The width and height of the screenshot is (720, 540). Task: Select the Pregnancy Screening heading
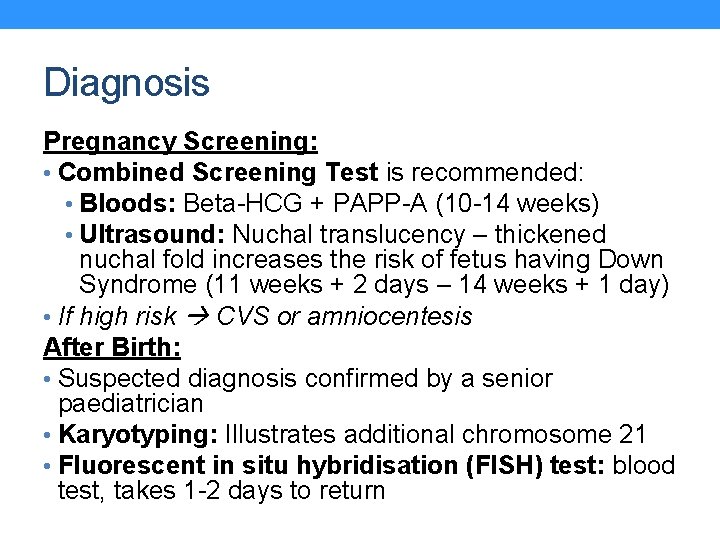point(180,142)
